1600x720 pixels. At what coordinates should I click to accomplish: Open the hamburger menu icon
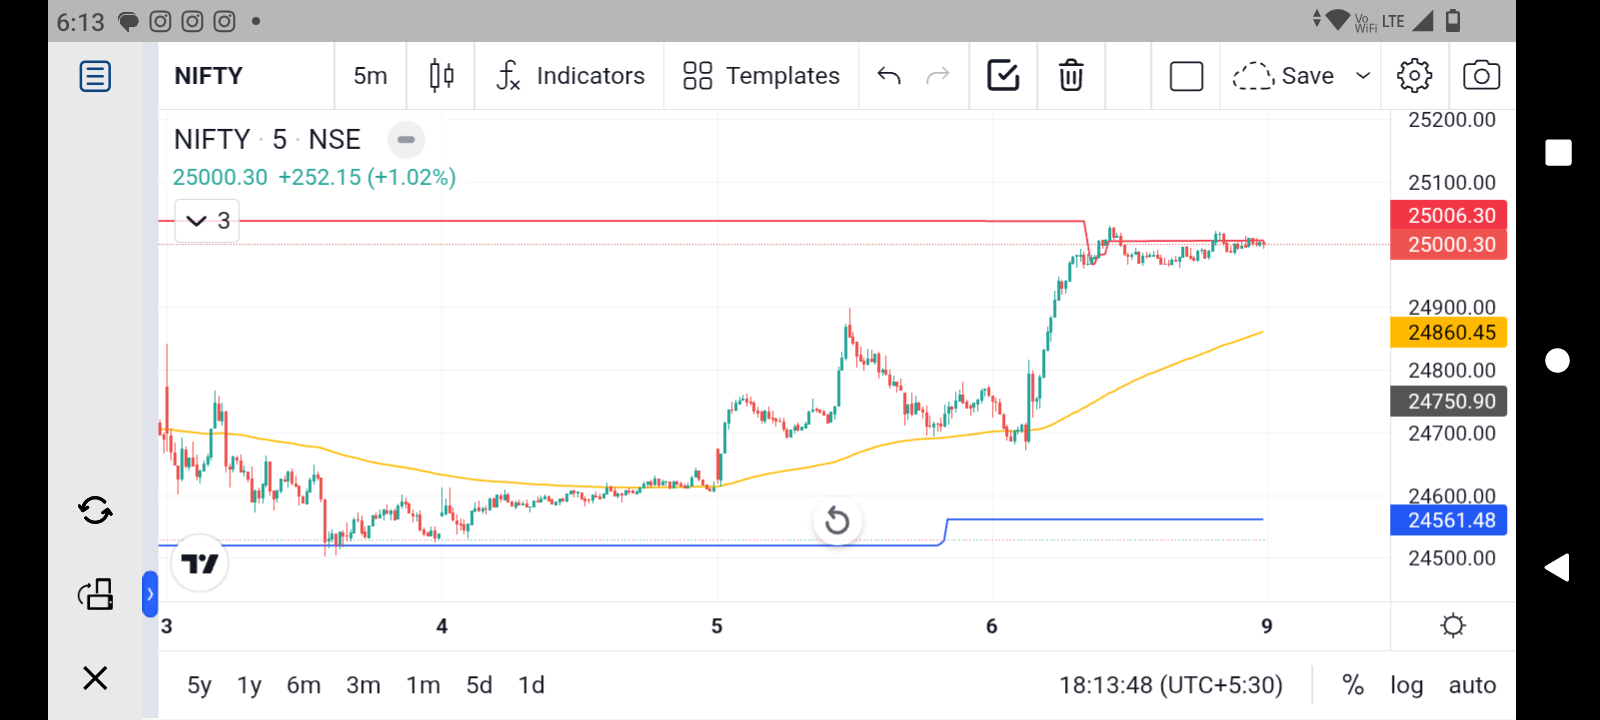click(x=95, y=76)
